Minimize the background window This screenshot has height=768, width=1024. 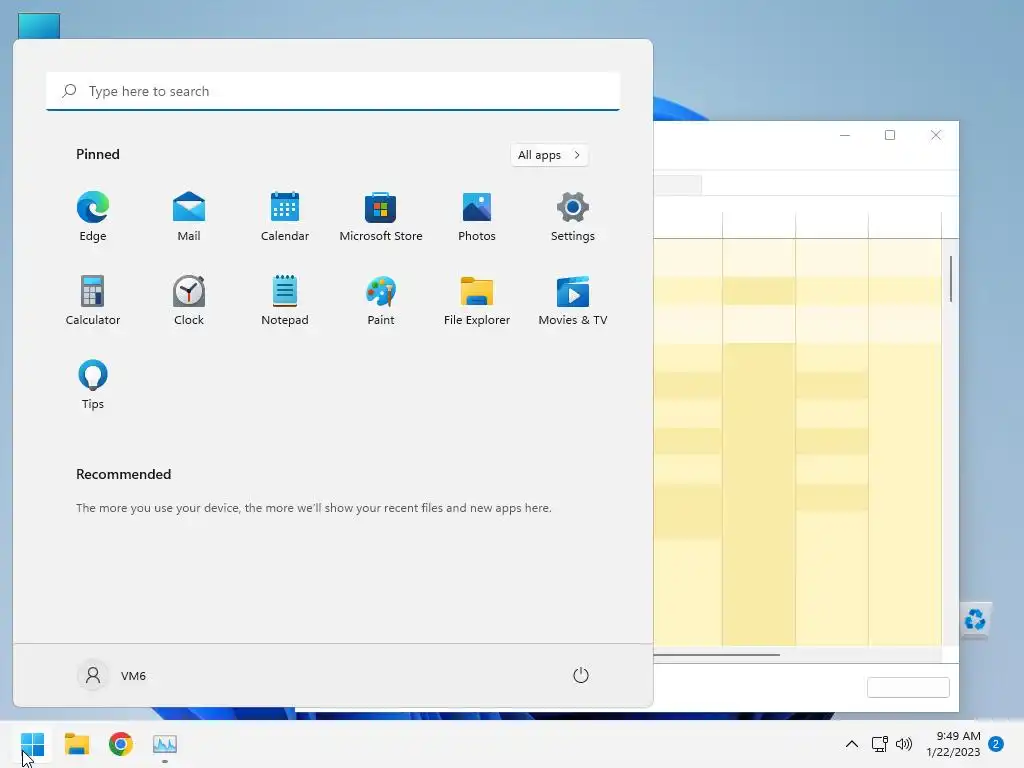[x=844, y=135]
